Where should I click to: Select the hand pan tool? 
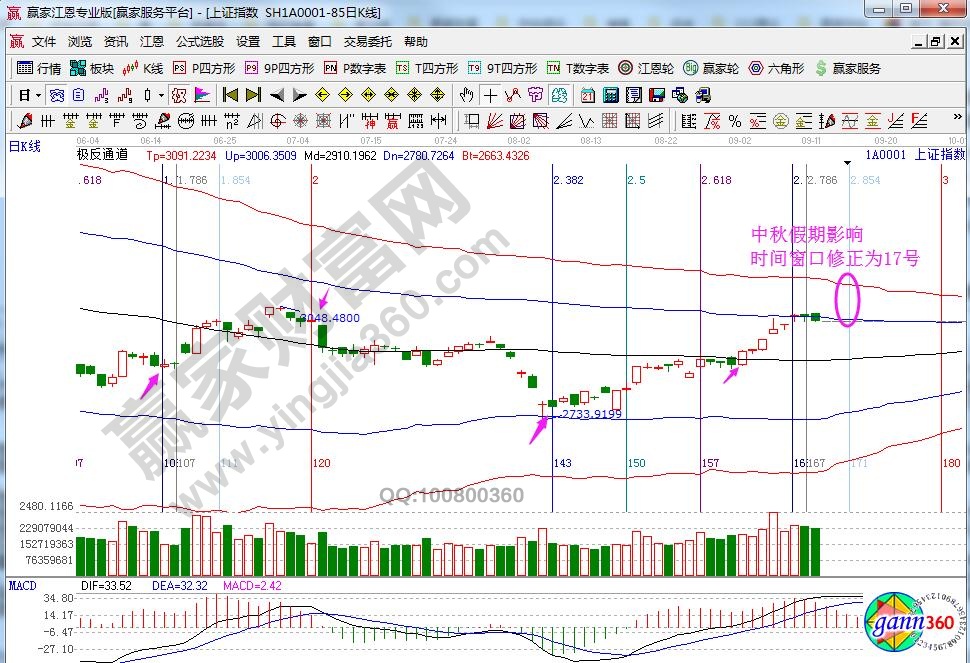(x=466, y=95)
